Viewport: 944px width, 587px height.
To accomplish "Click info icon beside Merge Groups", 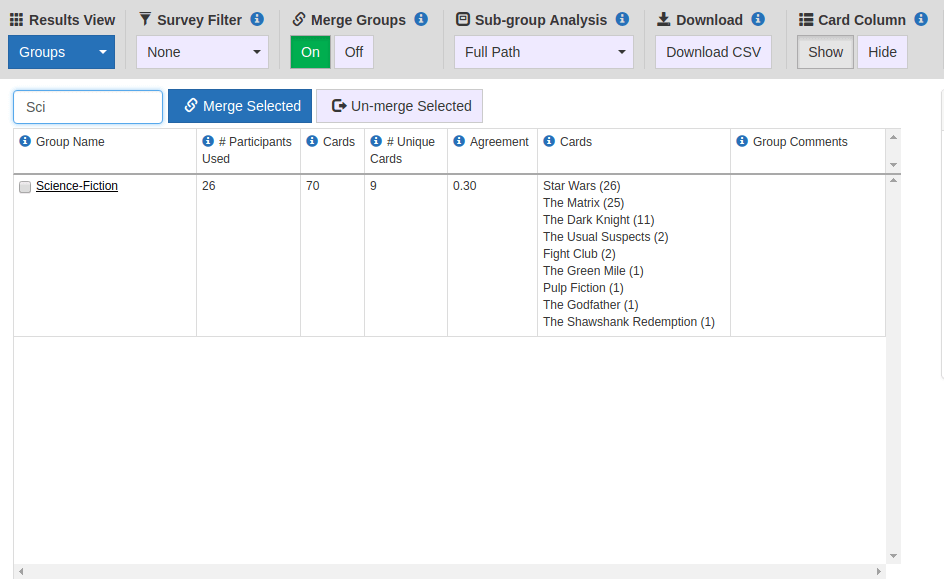I will click(421, 19).
